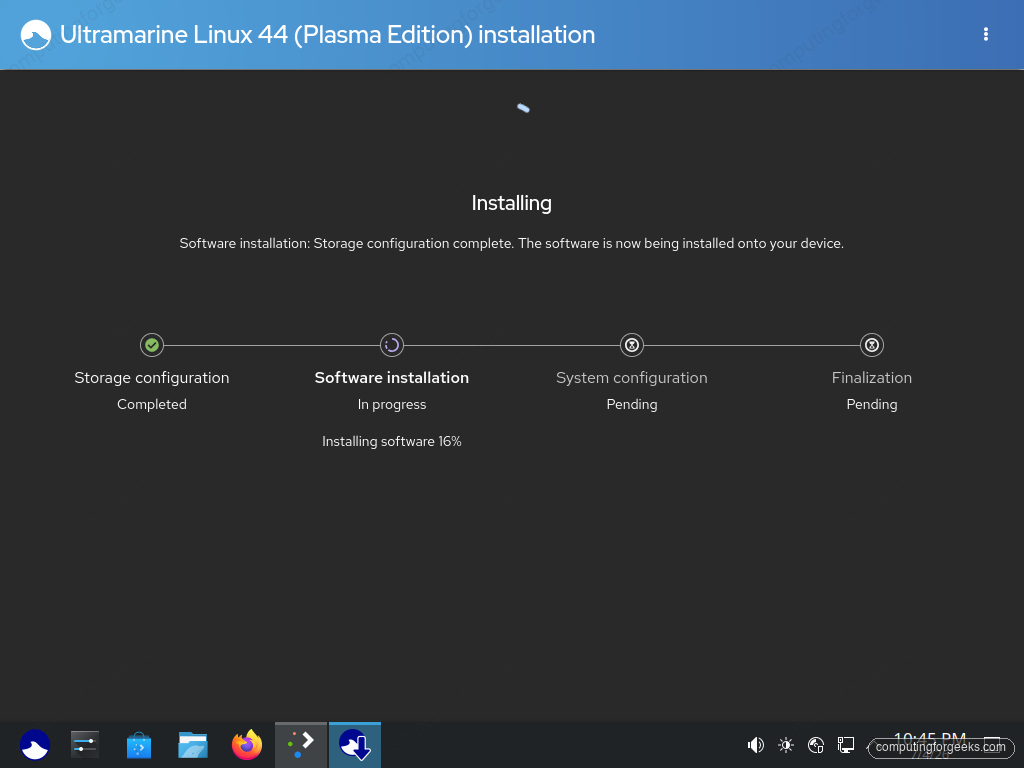Click the loading spinner above Installing

[523, 108]
